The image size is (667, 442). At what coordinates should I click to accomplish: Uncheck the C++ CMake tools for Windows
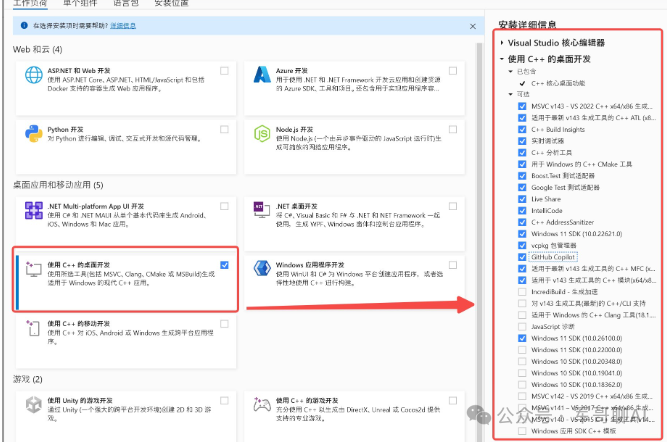pos(522,164)
